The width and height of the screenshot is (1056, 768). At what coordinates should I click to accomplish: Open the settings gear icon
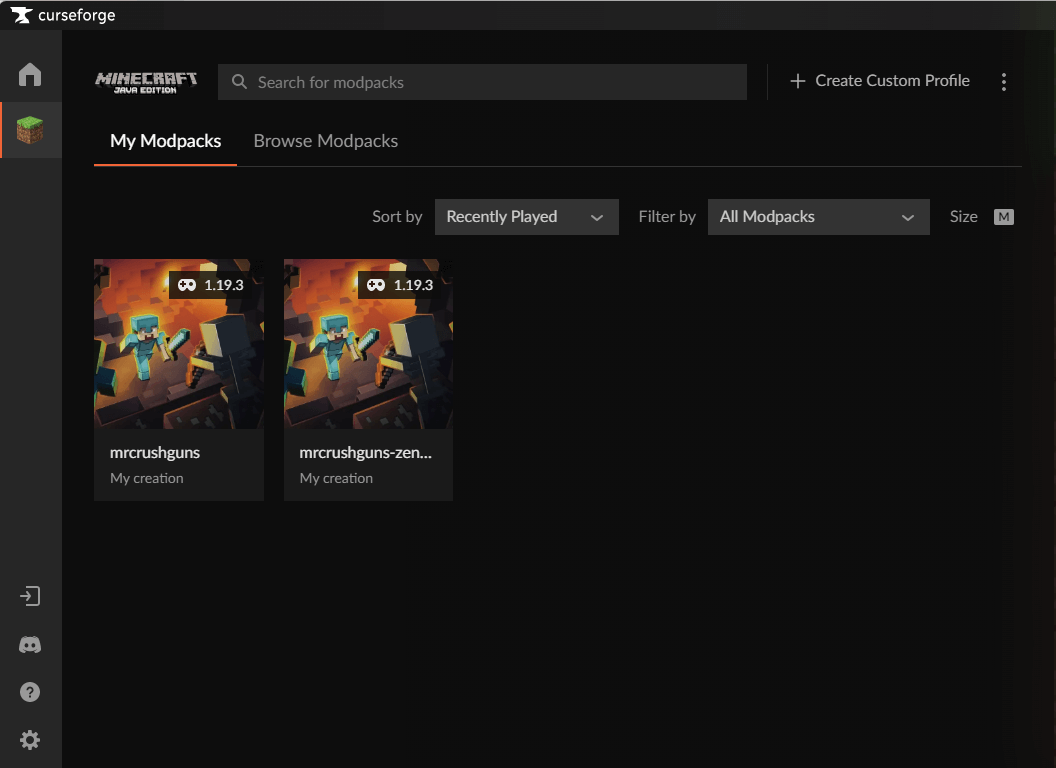30,740
